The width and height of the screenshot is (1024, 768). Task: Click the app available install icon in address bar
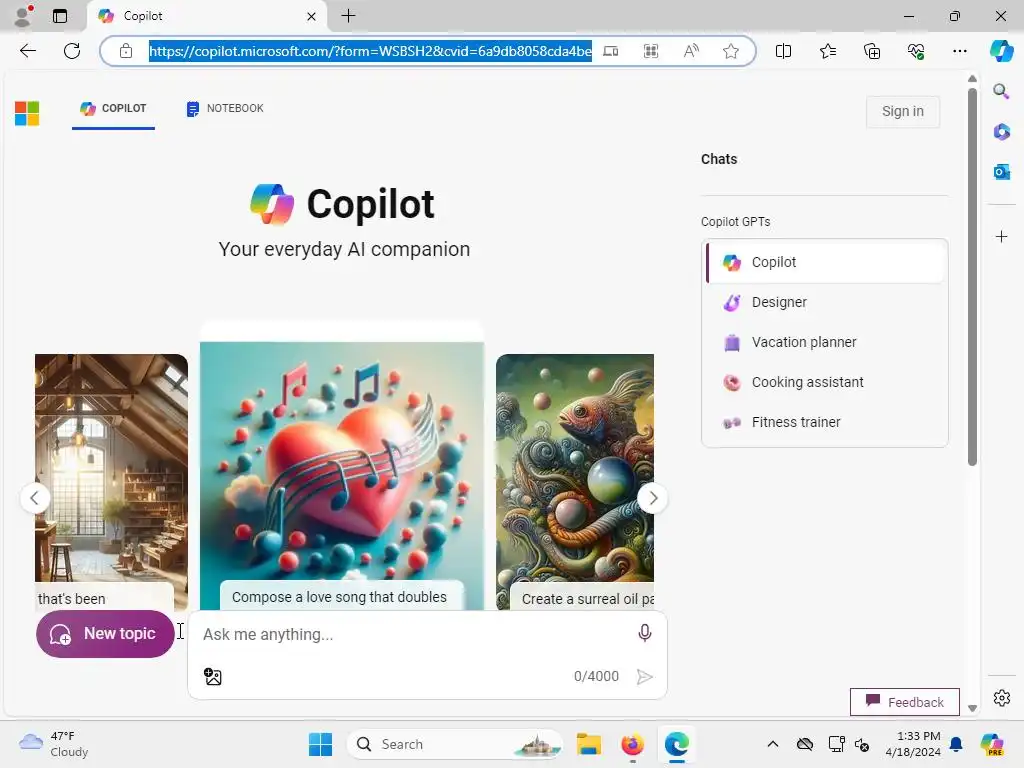pyautogui.click(x=611, y=51)
